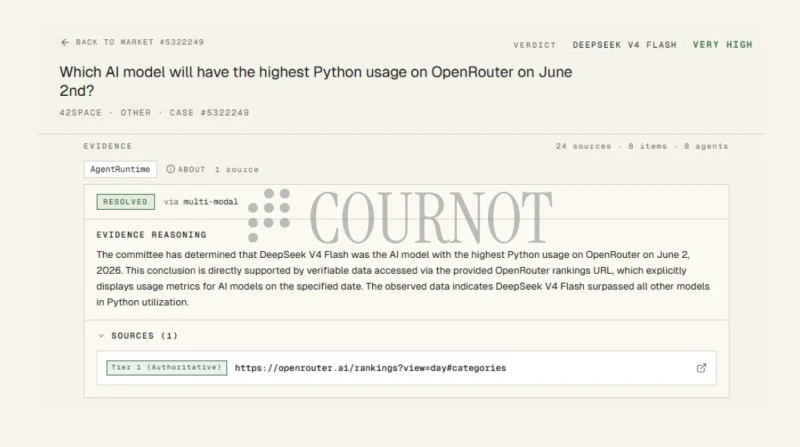Click the OTHER category label

click(x=136, y=113)
